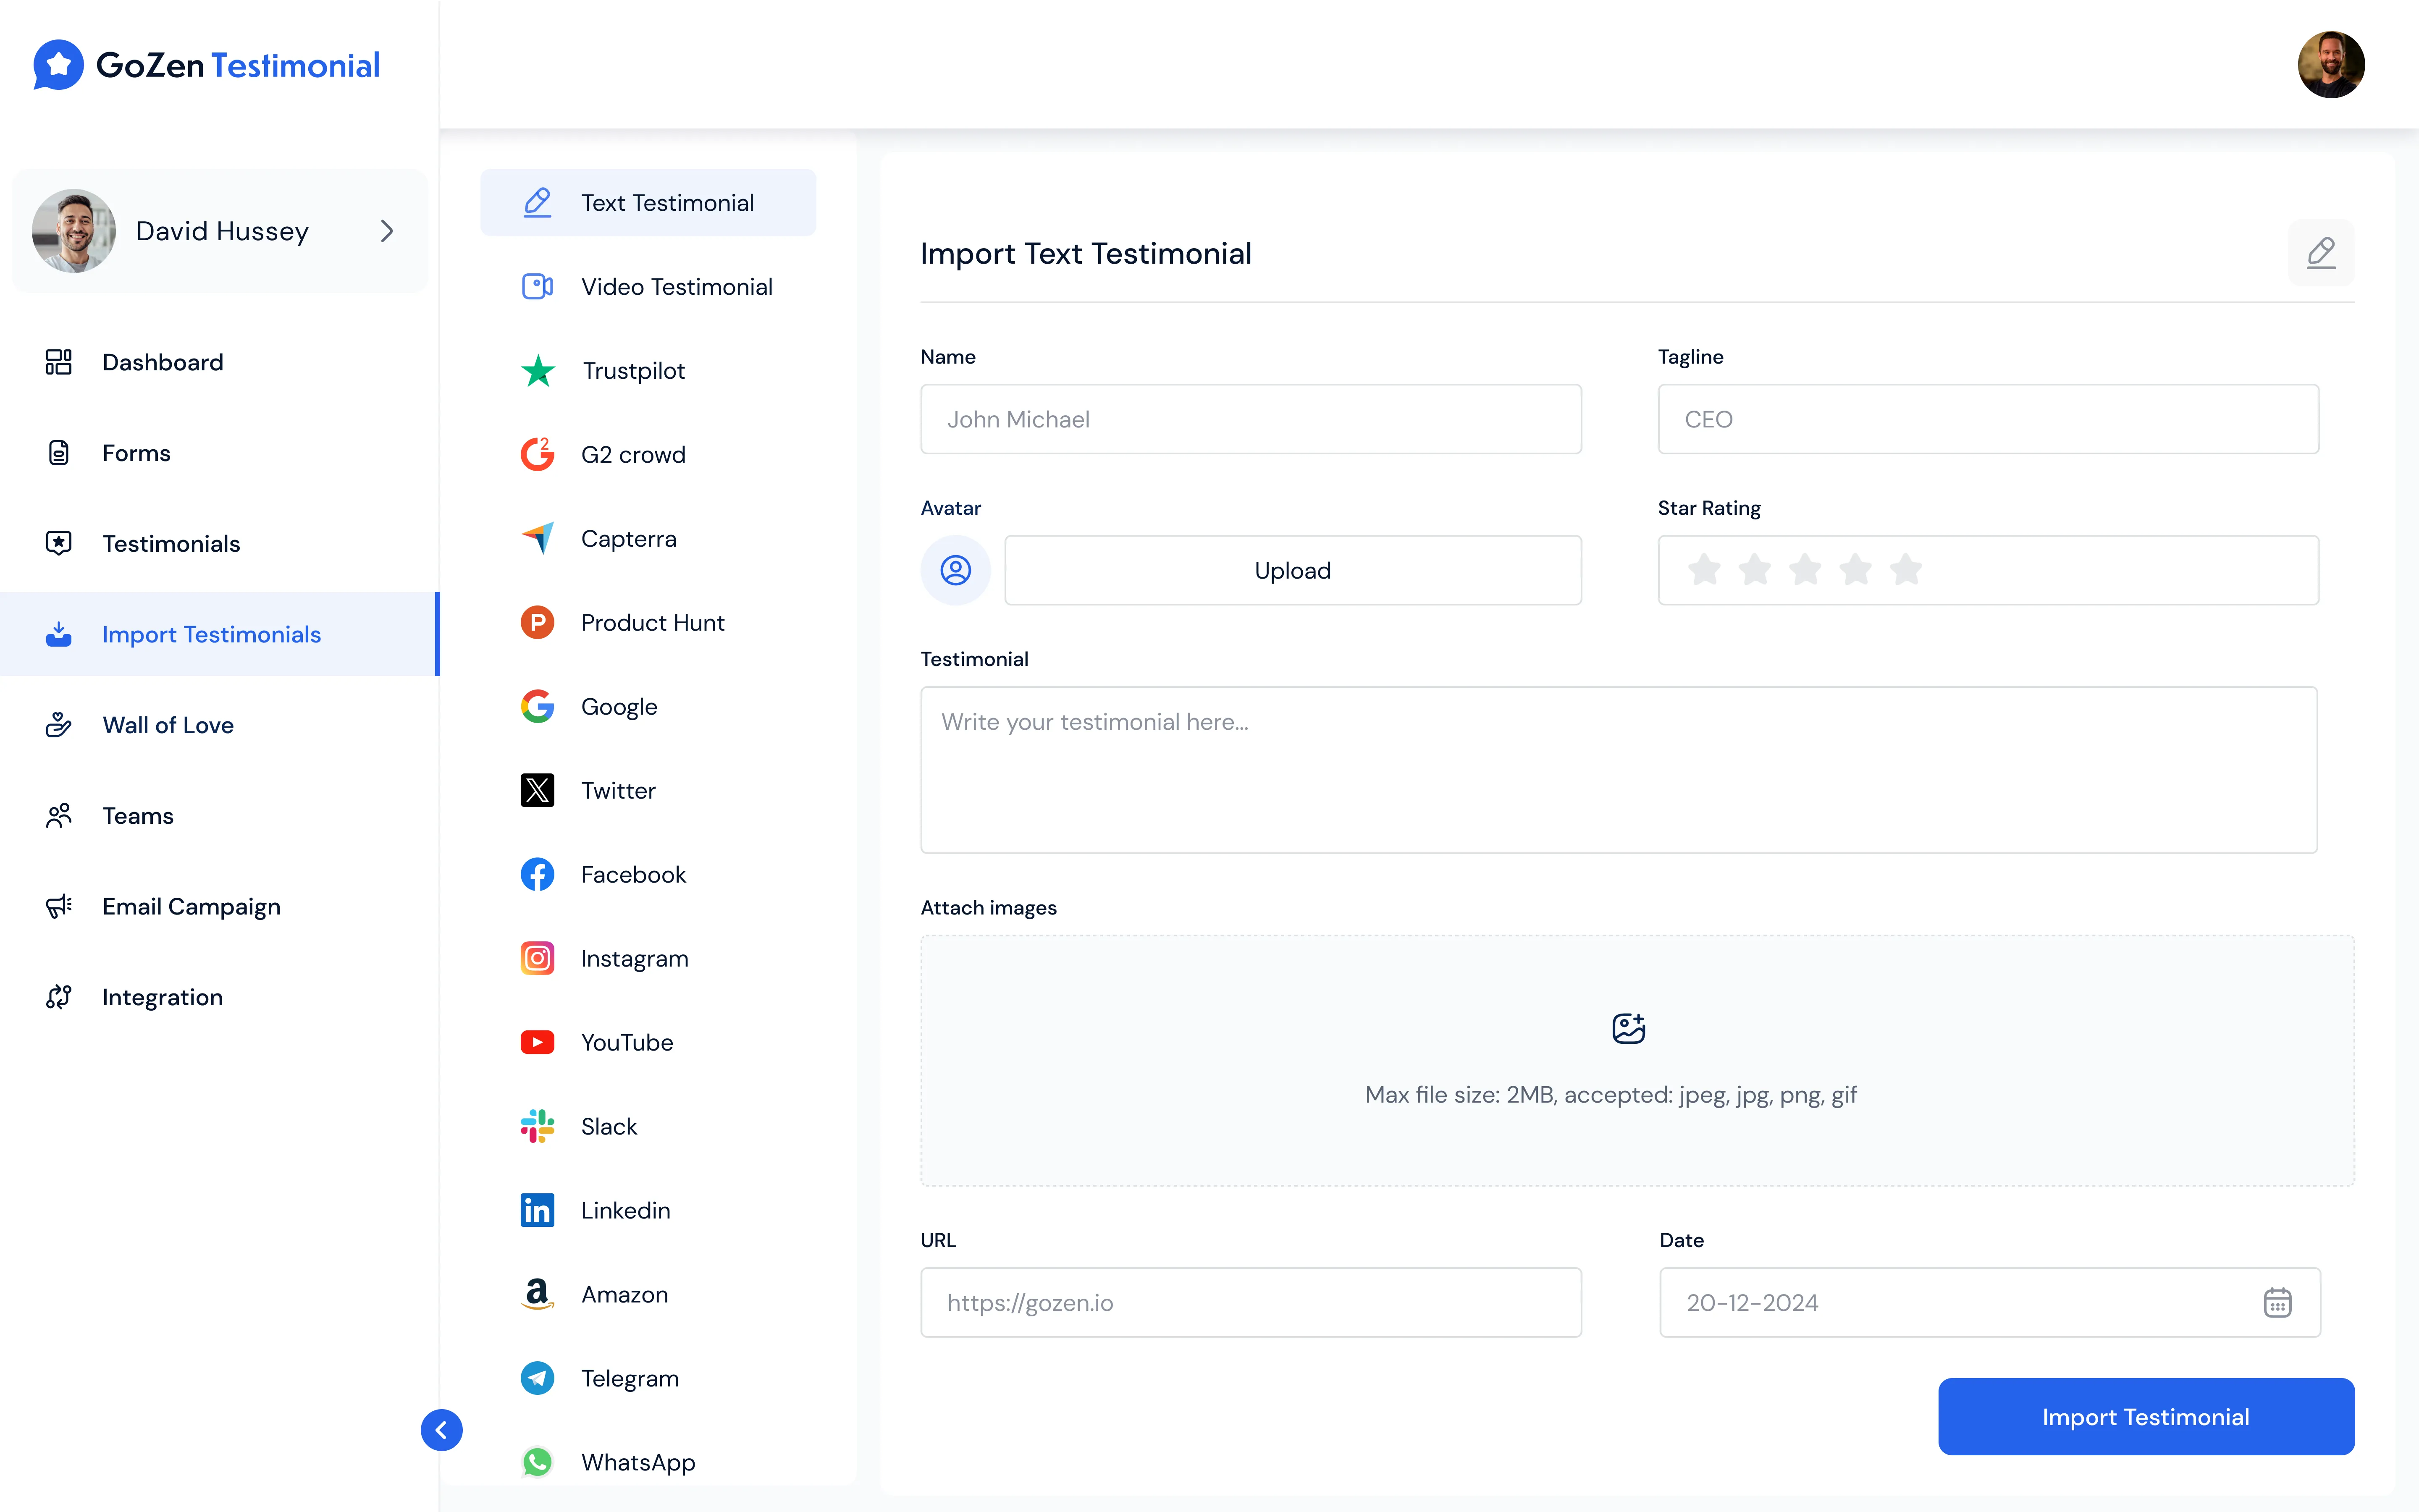Click the Instagram logo icon

point(537,958)
